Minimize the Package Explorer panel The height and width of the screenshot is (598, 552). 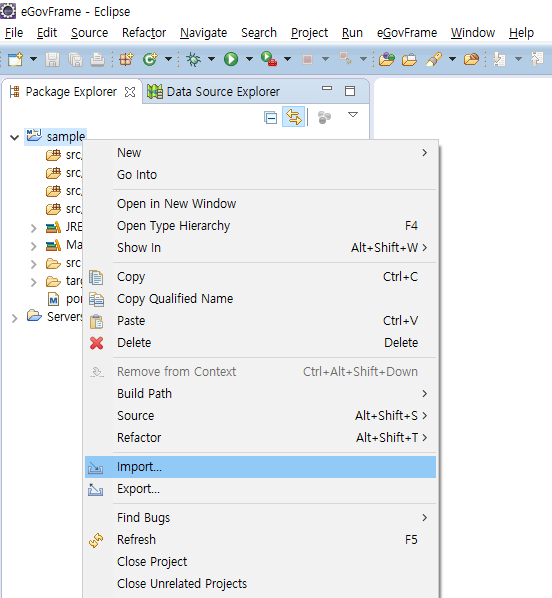[x=327, y=88]
